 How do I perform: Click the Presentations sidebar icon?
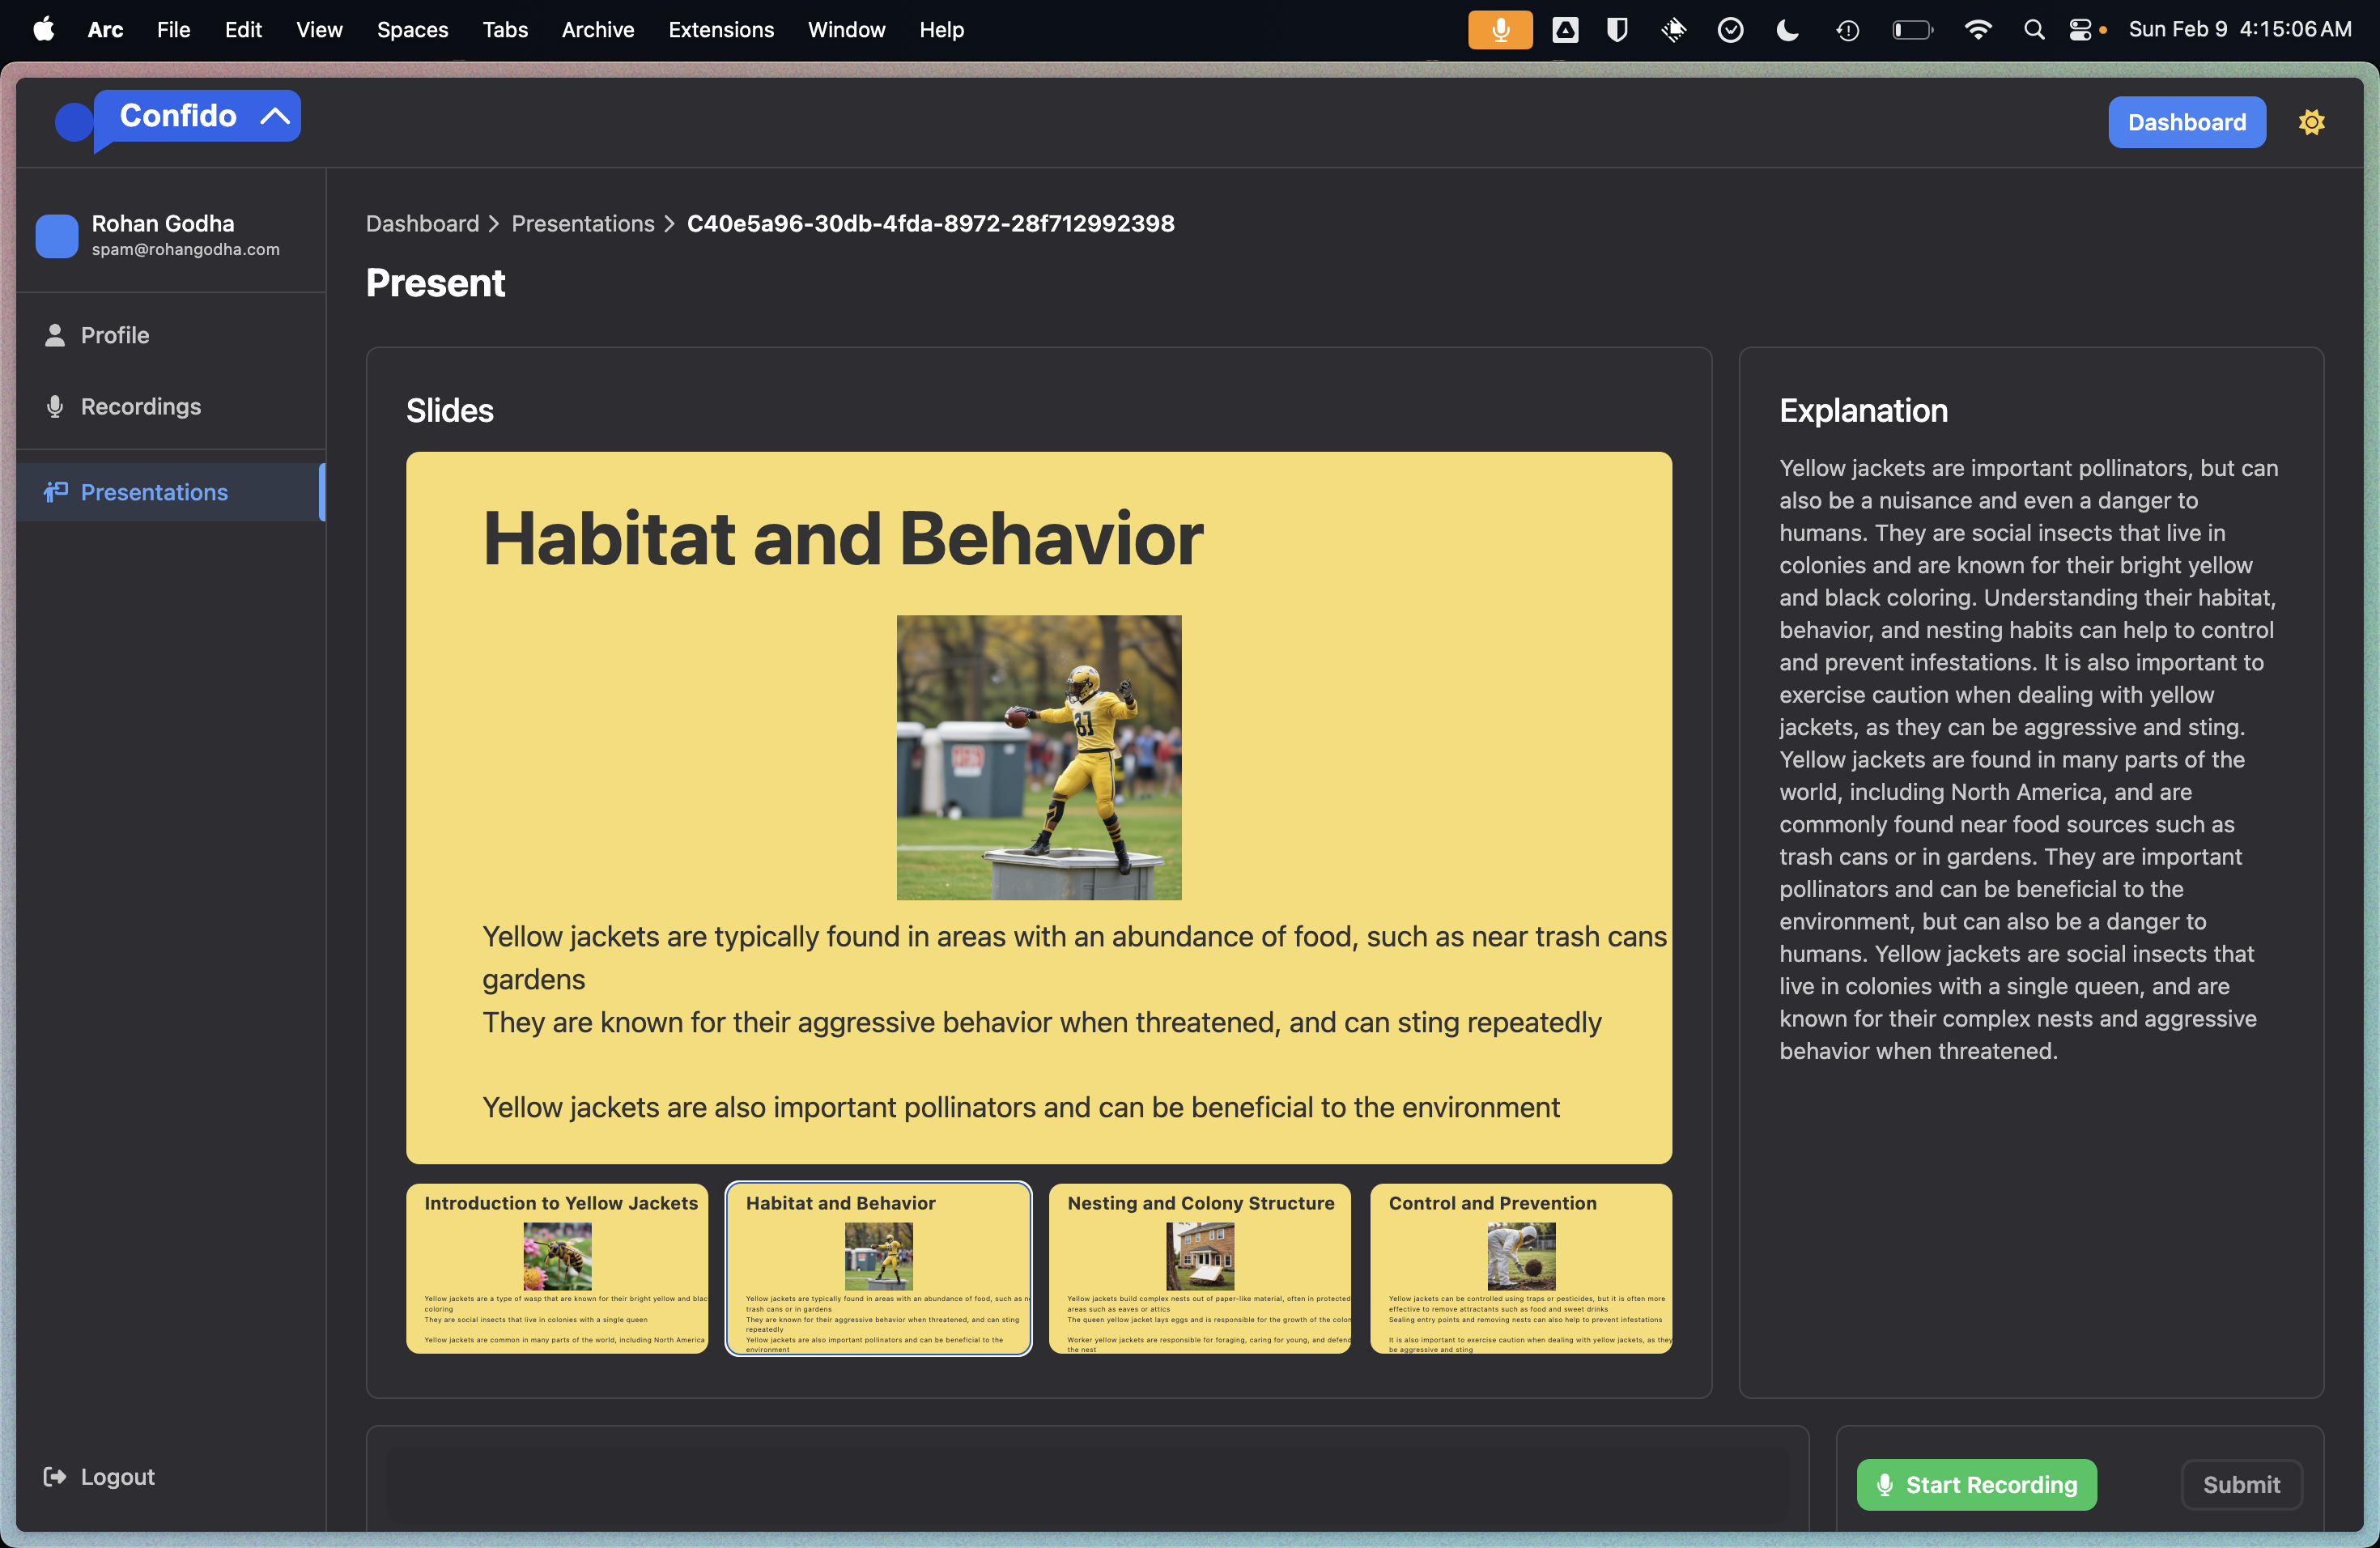coord(55,491)
